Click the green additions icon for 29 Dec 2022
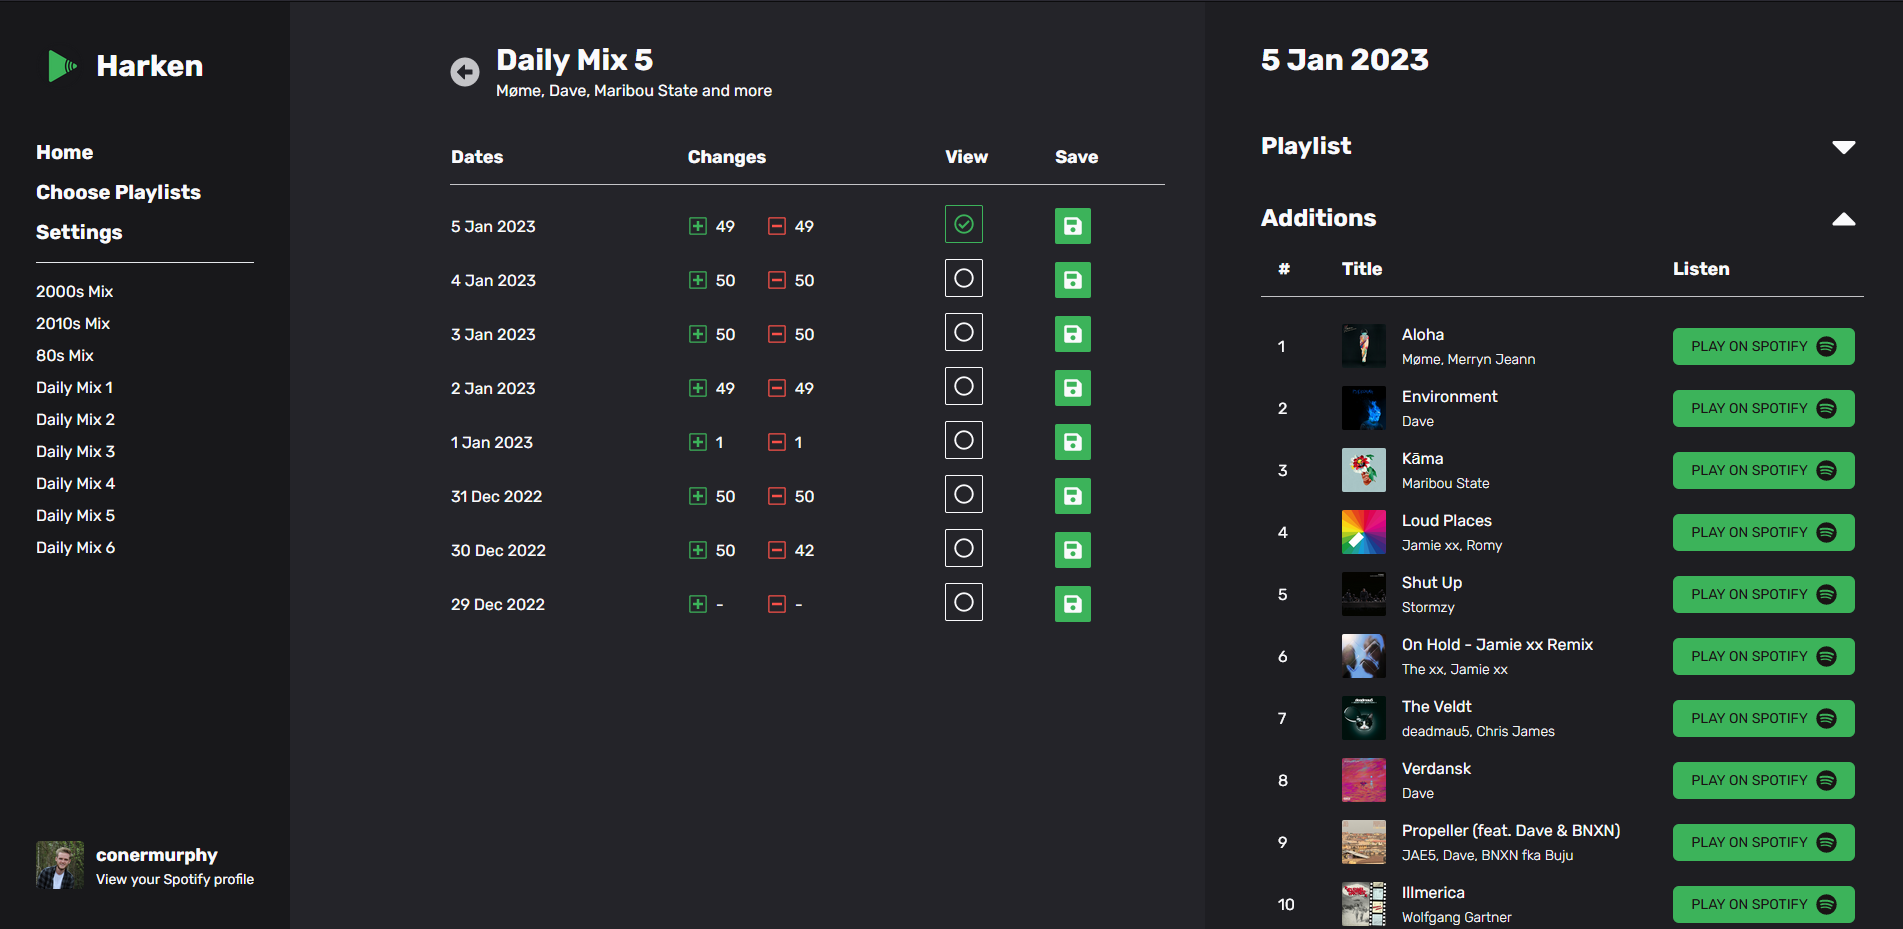This screenshot has width=1903, height=929. click(x=698, y=604)
